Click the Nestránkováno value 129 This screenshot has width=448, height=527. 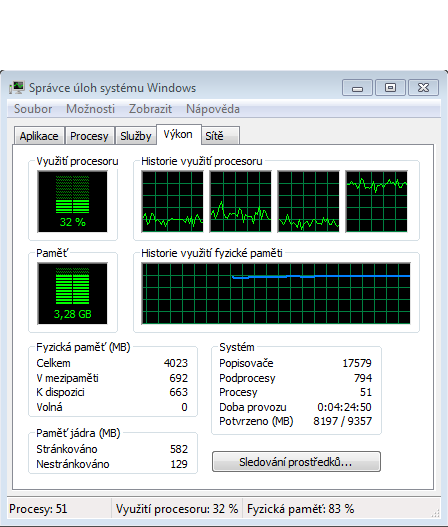pos(179,464)
